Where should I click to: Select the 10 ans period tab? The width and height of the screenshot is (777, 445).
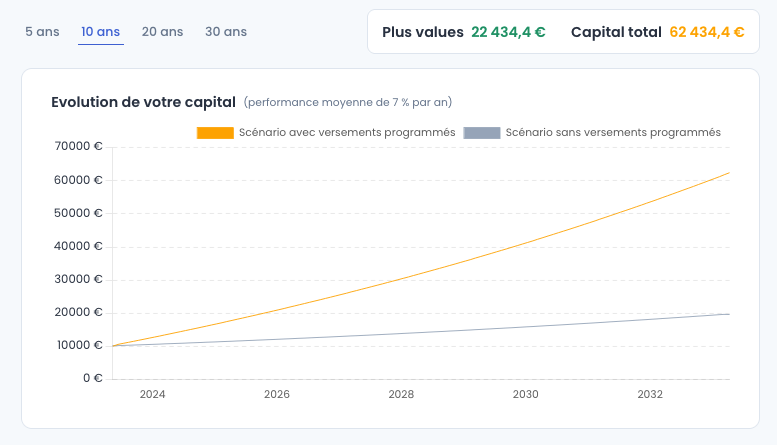tap(101, 32)
